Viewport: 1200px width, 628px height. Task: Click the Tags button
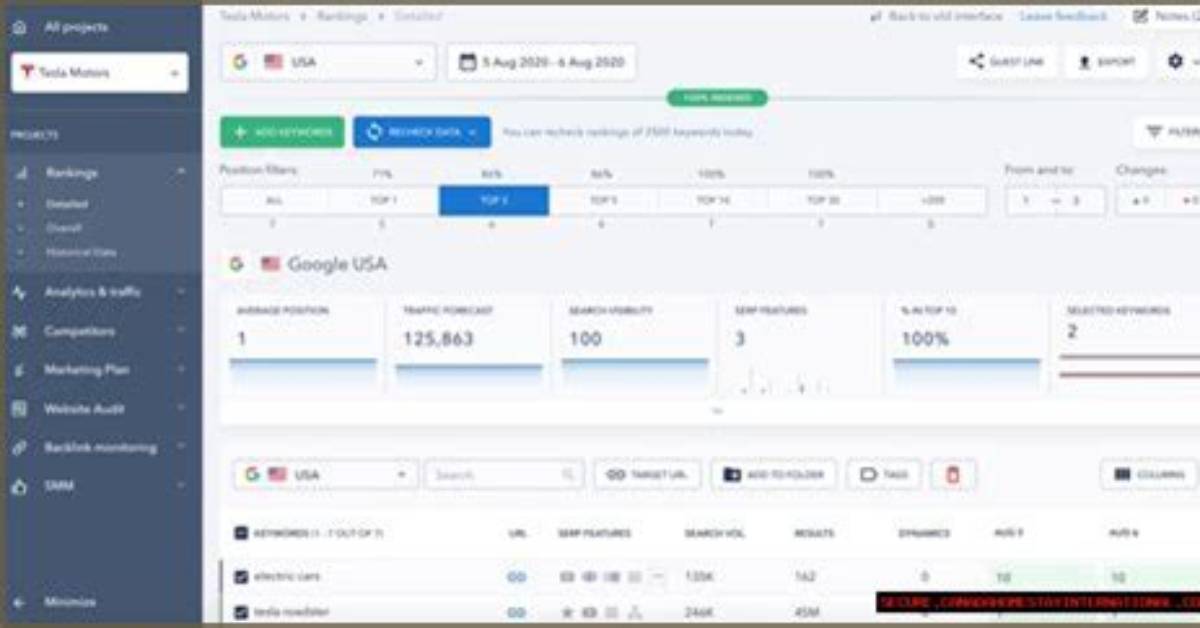(884, 475)
